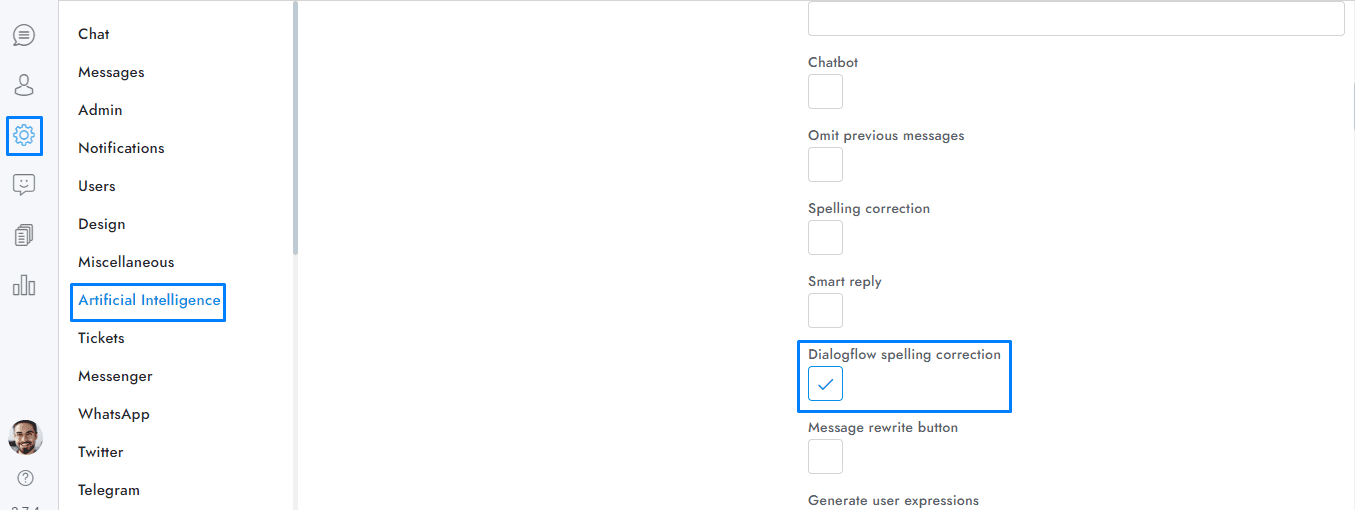Open the Tickets settings tab

tap(101, 338)
